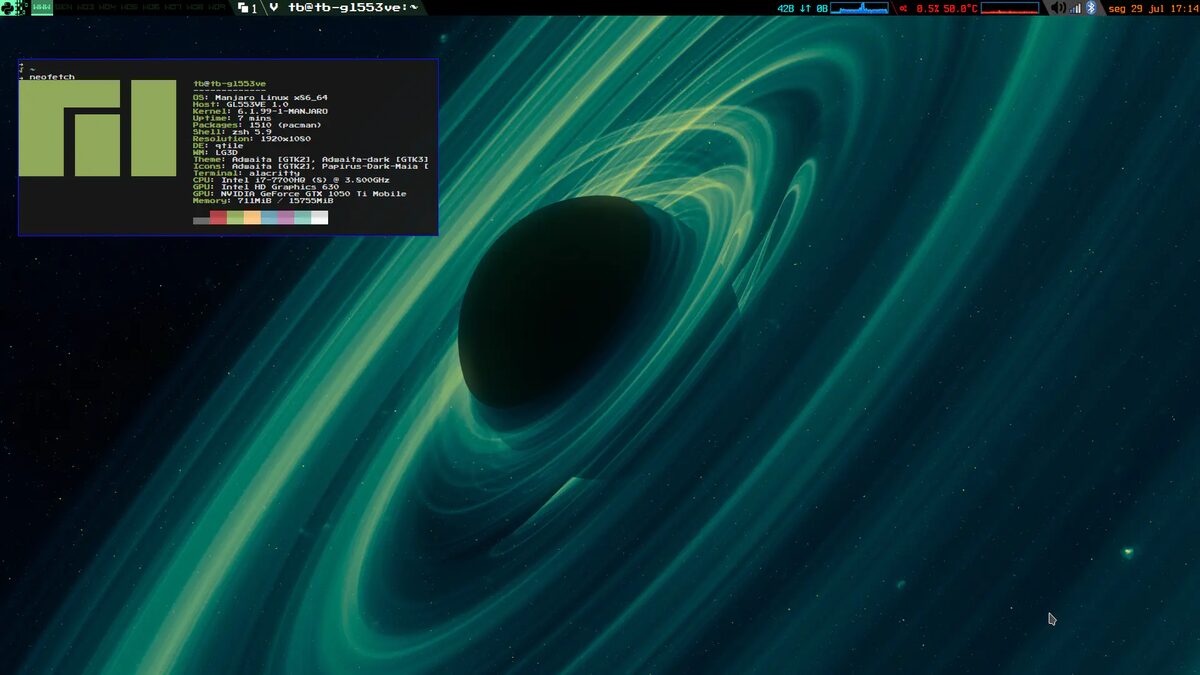Viewport: 1200px width, 675px height.
Task: Click the purple color block in neofetch palette
Action: pos(286,217)
